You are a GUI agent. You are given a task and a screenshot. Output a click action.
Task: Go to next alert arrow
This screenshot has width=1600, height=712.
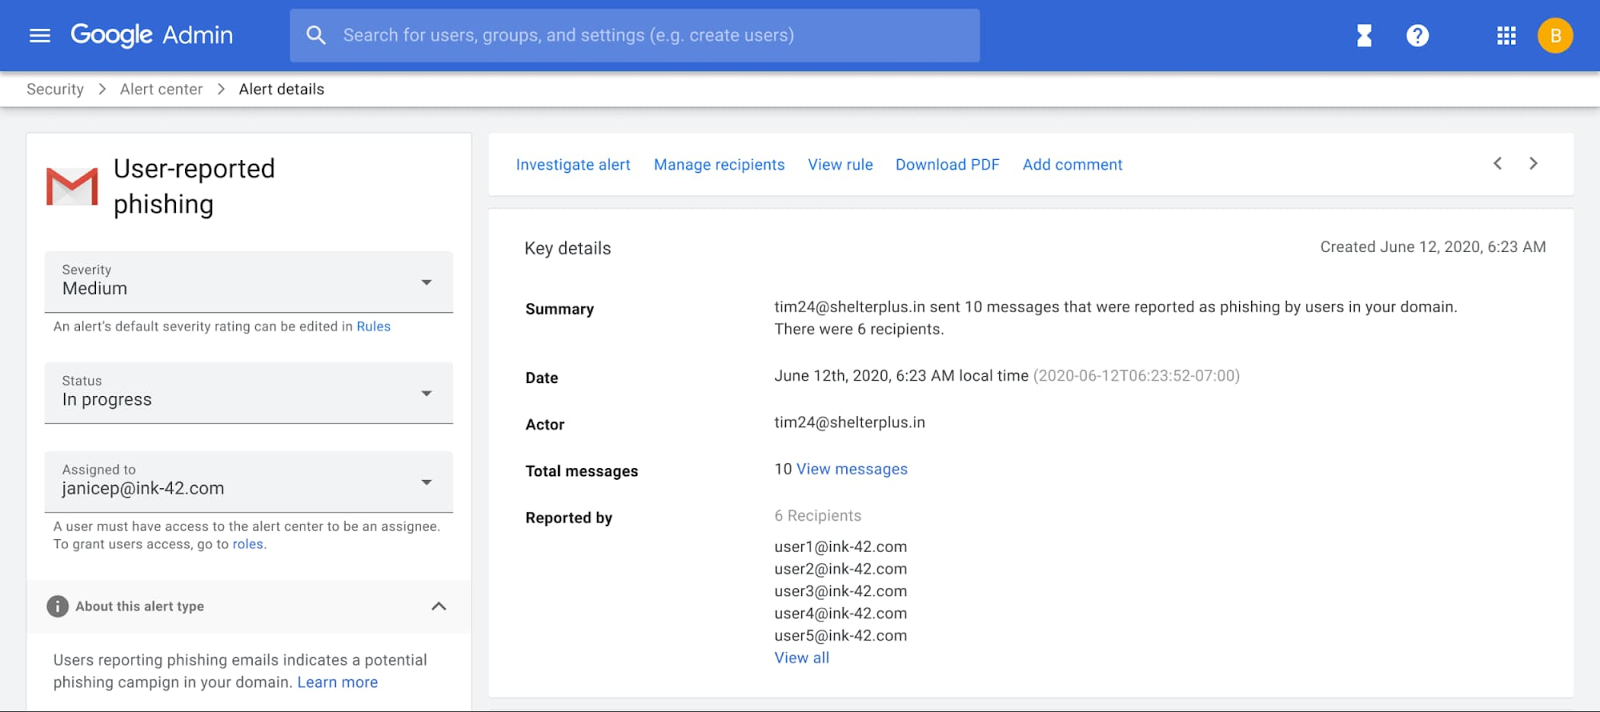pyautogui.click(x=1533, y=164)
